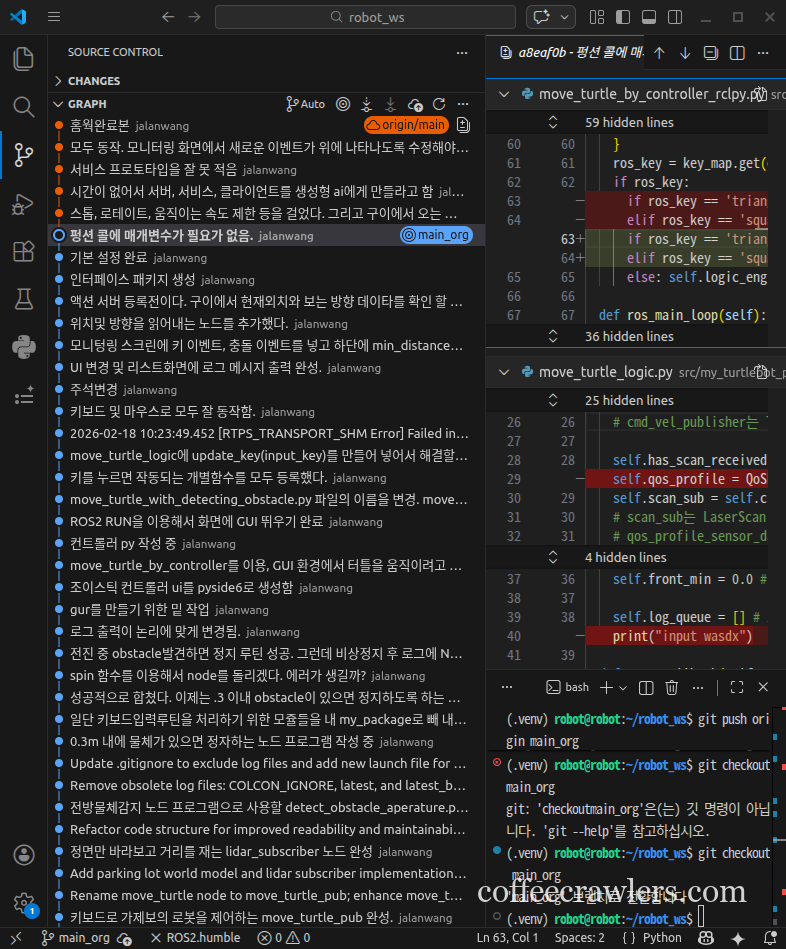The image size is (786, 949).
Task: Split the terminal pane
Action: pos(645,687)
